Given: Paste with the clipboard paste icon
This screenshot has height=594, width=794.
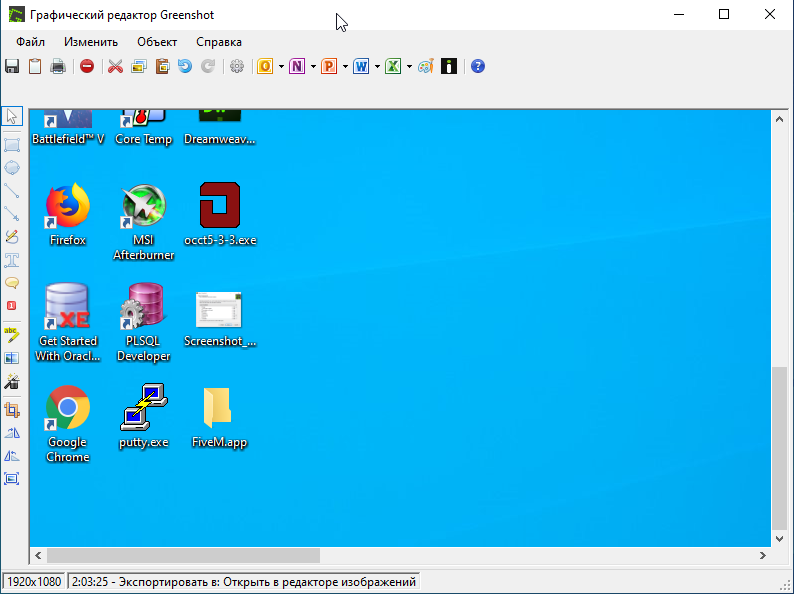Looking at the screenshot, I should (162, 66).
